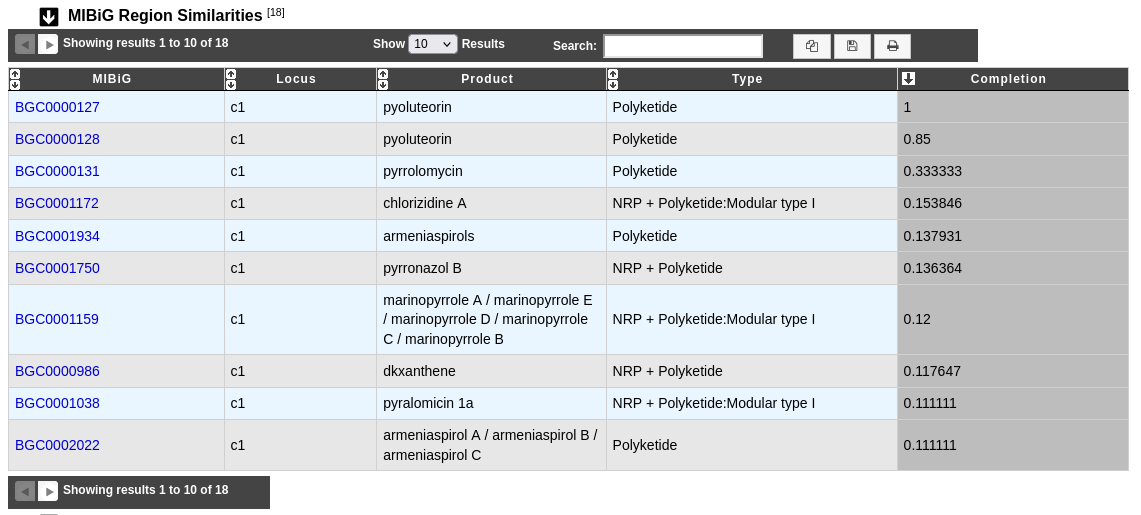The width and height of the screenshot is (1141, 515).
Task: Click completion value 0.136364
Action: coord(932,268)
